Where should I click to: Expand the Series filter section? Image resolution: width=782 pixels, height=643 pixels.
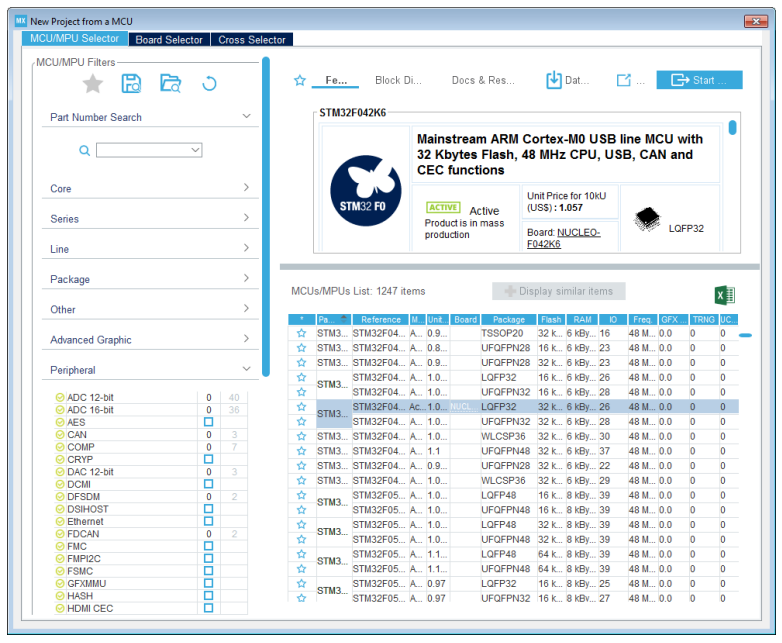pyautogui.click(x=246, y=218)
